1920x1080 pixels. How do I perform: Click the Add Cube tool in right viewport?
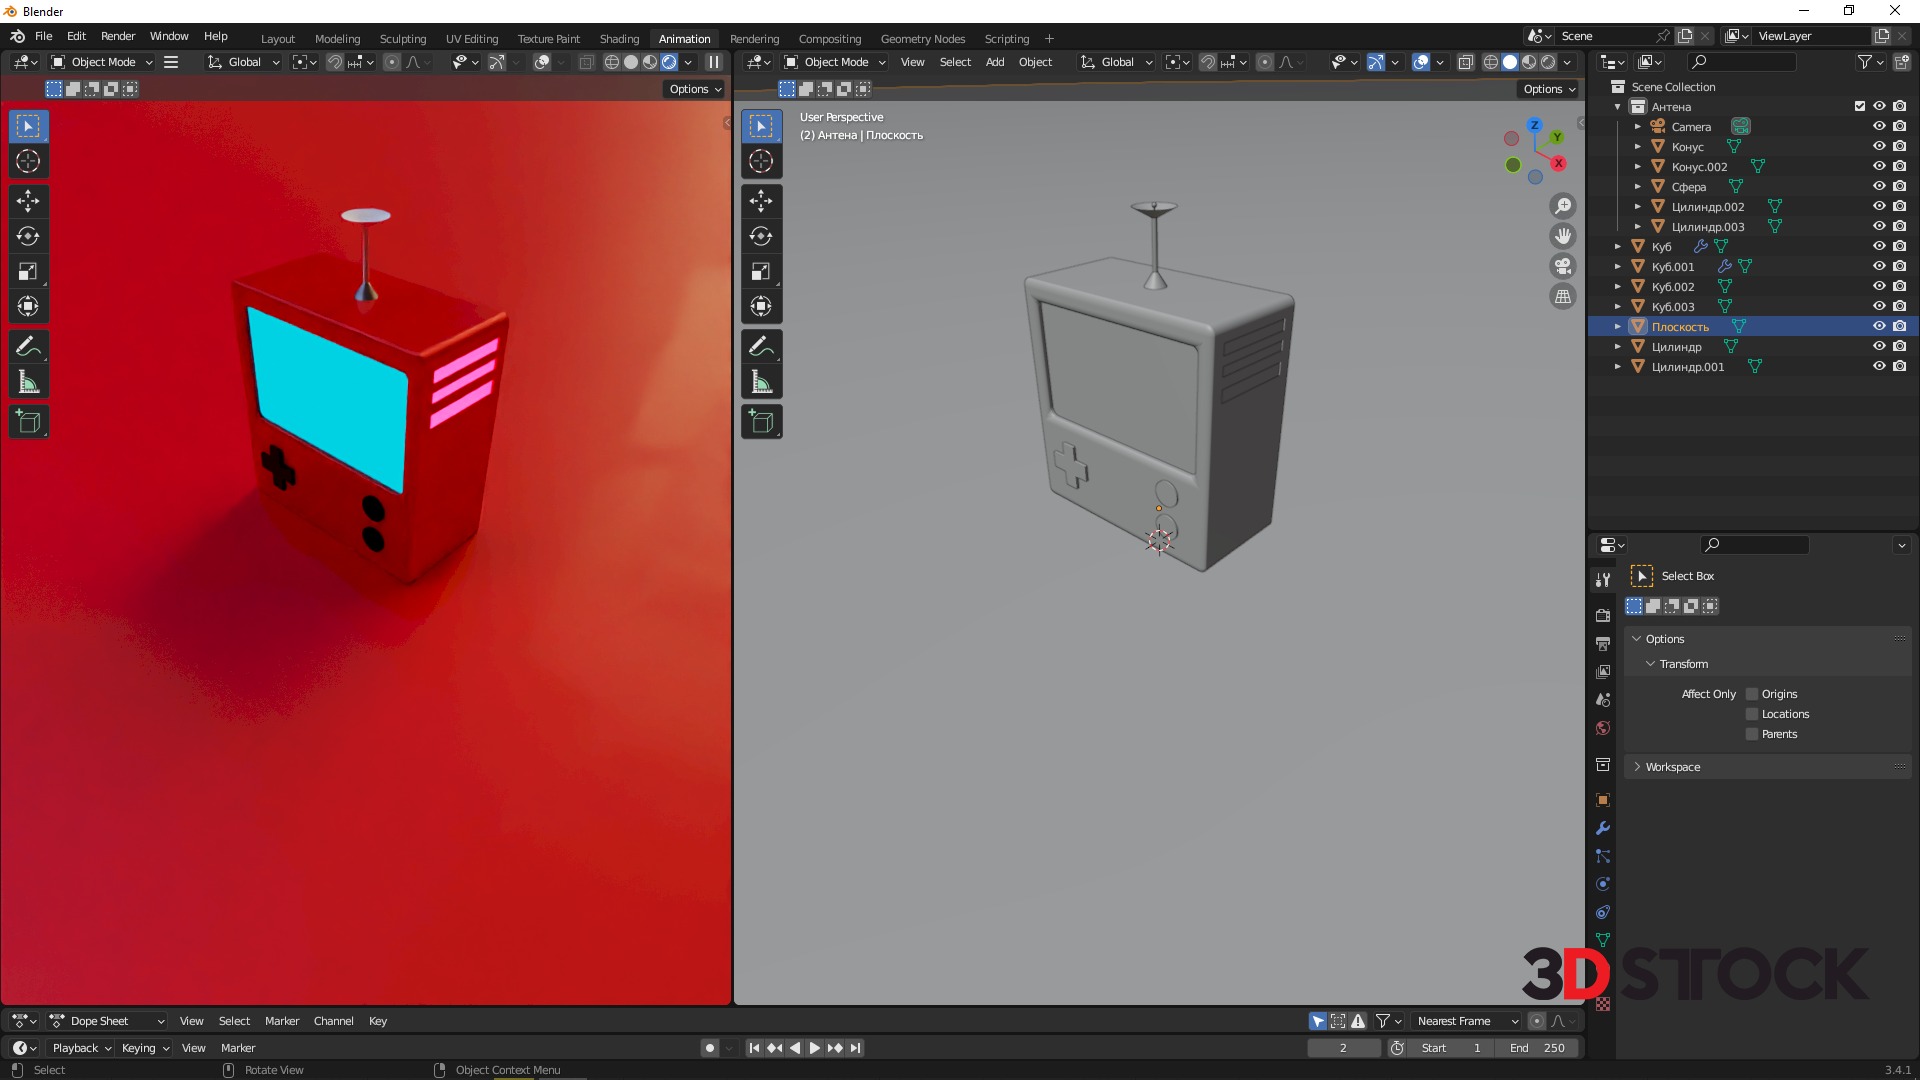click(761, 422)
